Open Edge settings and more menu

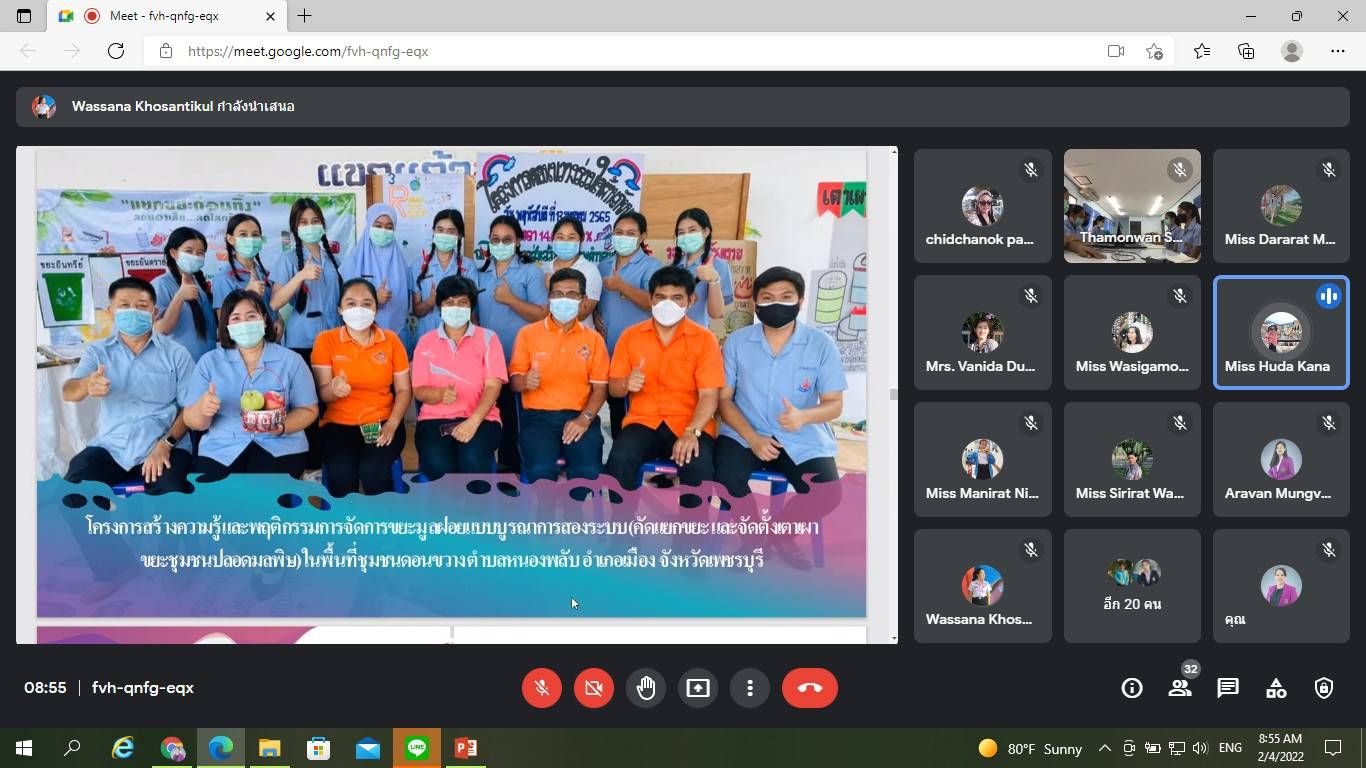pos(1338,51)
